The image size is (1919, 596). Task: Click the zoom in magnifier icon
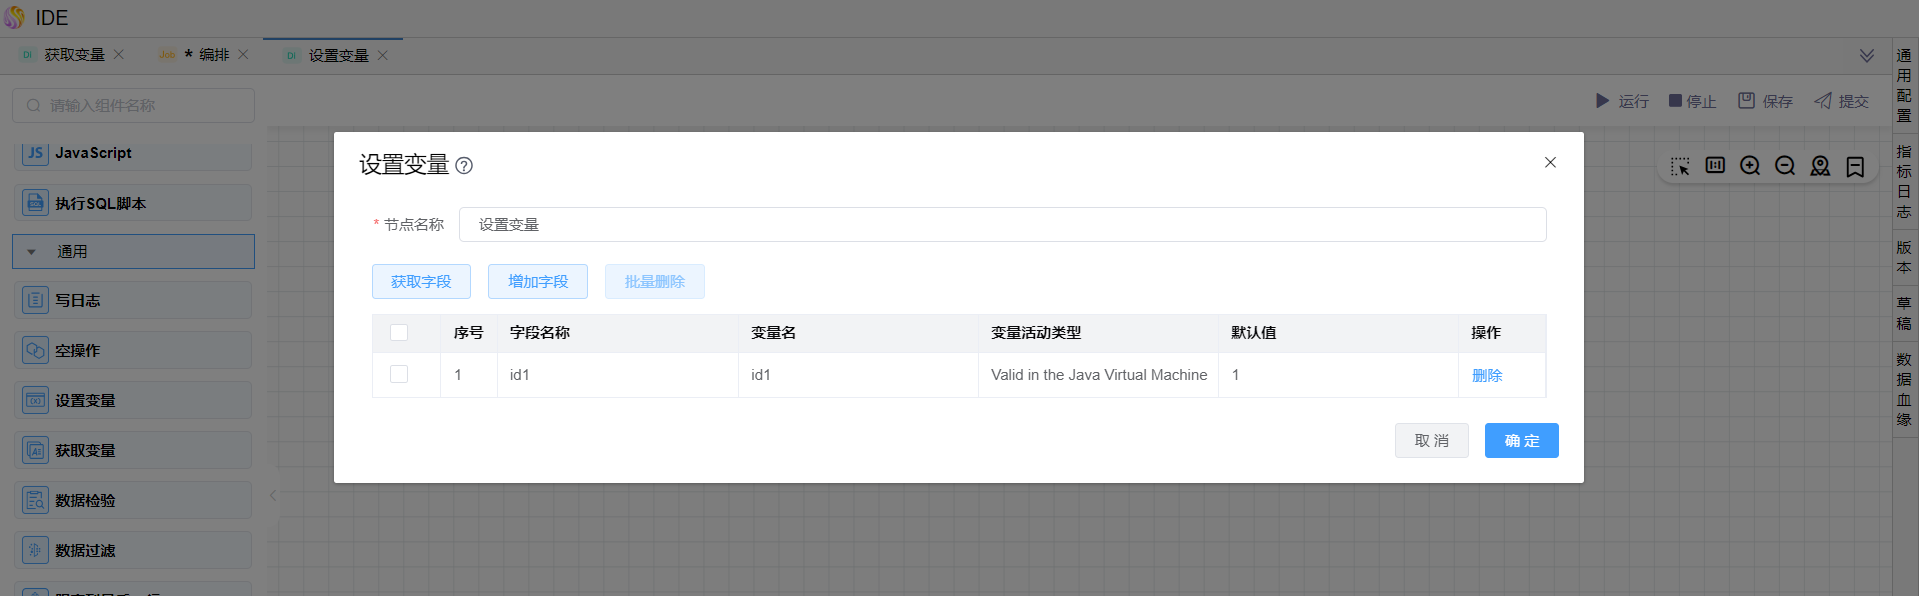click(x=1750, y=166)
